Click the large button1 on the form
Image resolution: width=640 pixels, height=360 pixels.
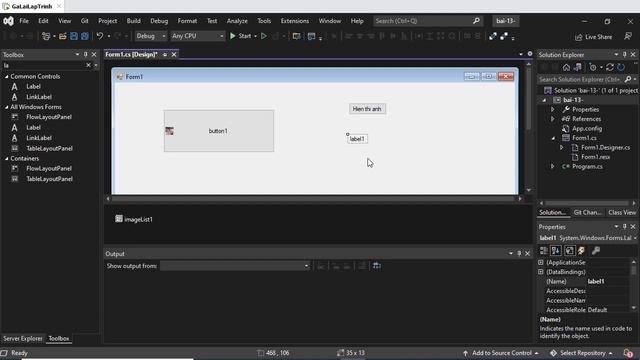tap(219, 131)
